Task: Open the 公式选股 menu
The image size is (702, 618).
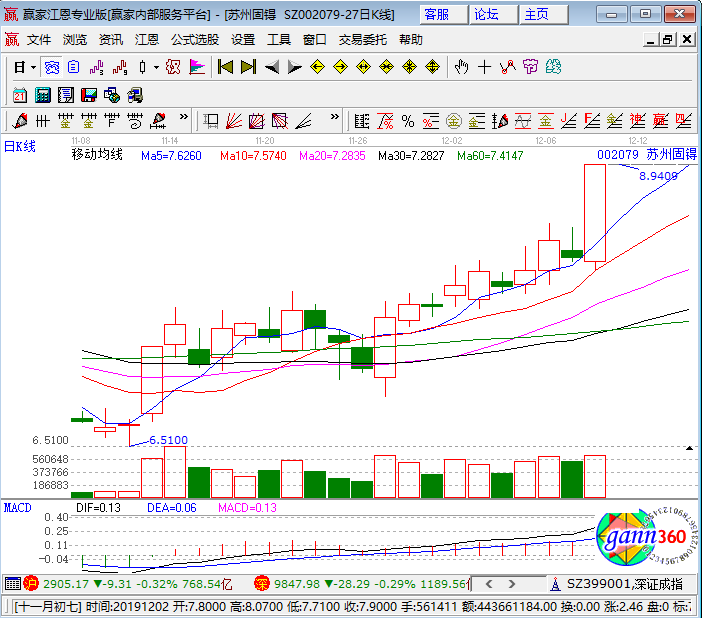Action: (195, 40)
